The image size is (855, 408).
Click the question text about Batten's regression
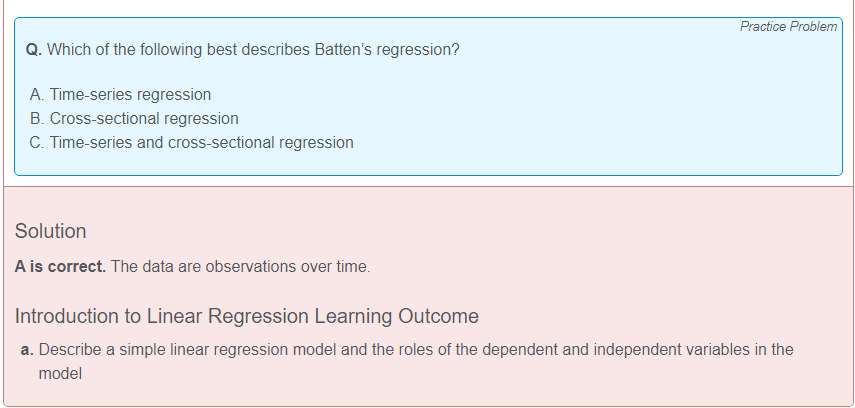click(x=243, y=50)
